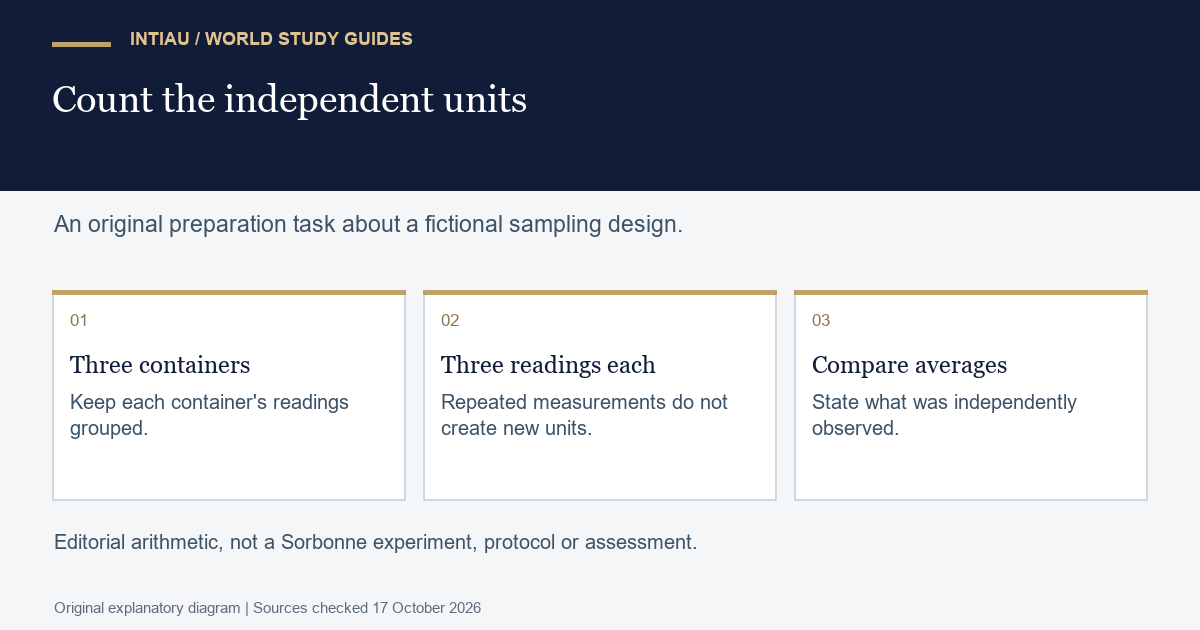Select the step number 01 label
Viewport: 1200px width, 630px height.
pyautogui.click(x=79, y=321)
